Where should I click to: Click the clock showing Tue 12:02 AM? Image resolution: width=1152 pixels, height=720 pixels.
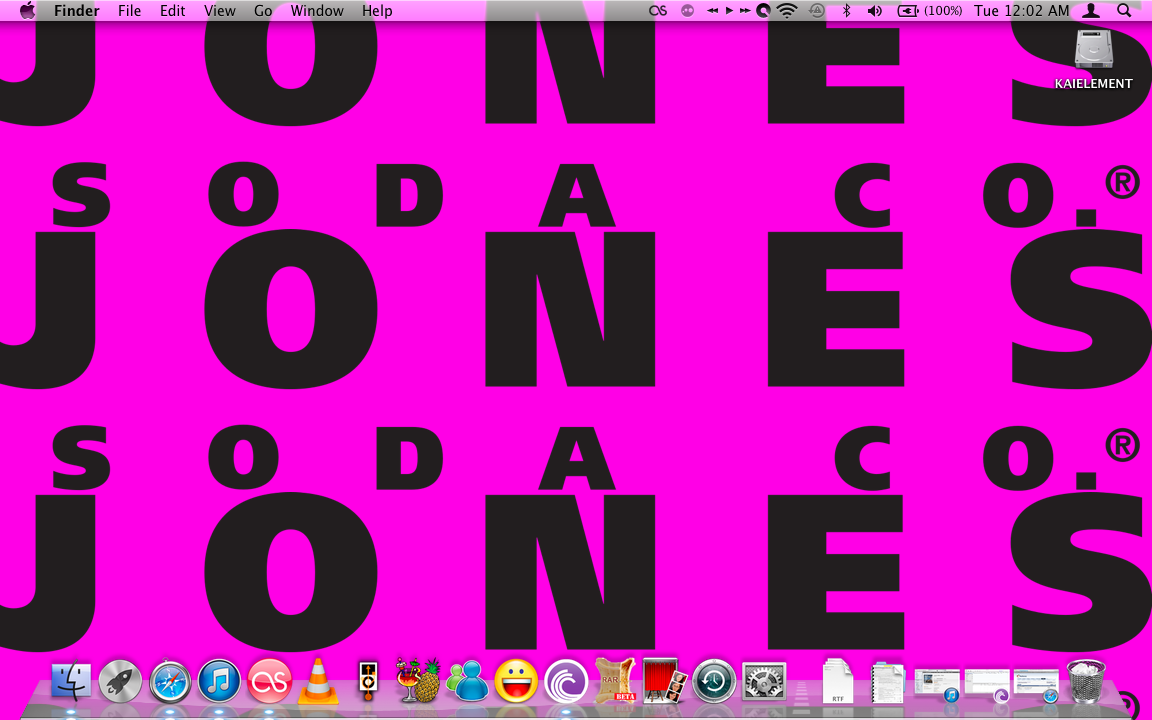click(1021, 10)
